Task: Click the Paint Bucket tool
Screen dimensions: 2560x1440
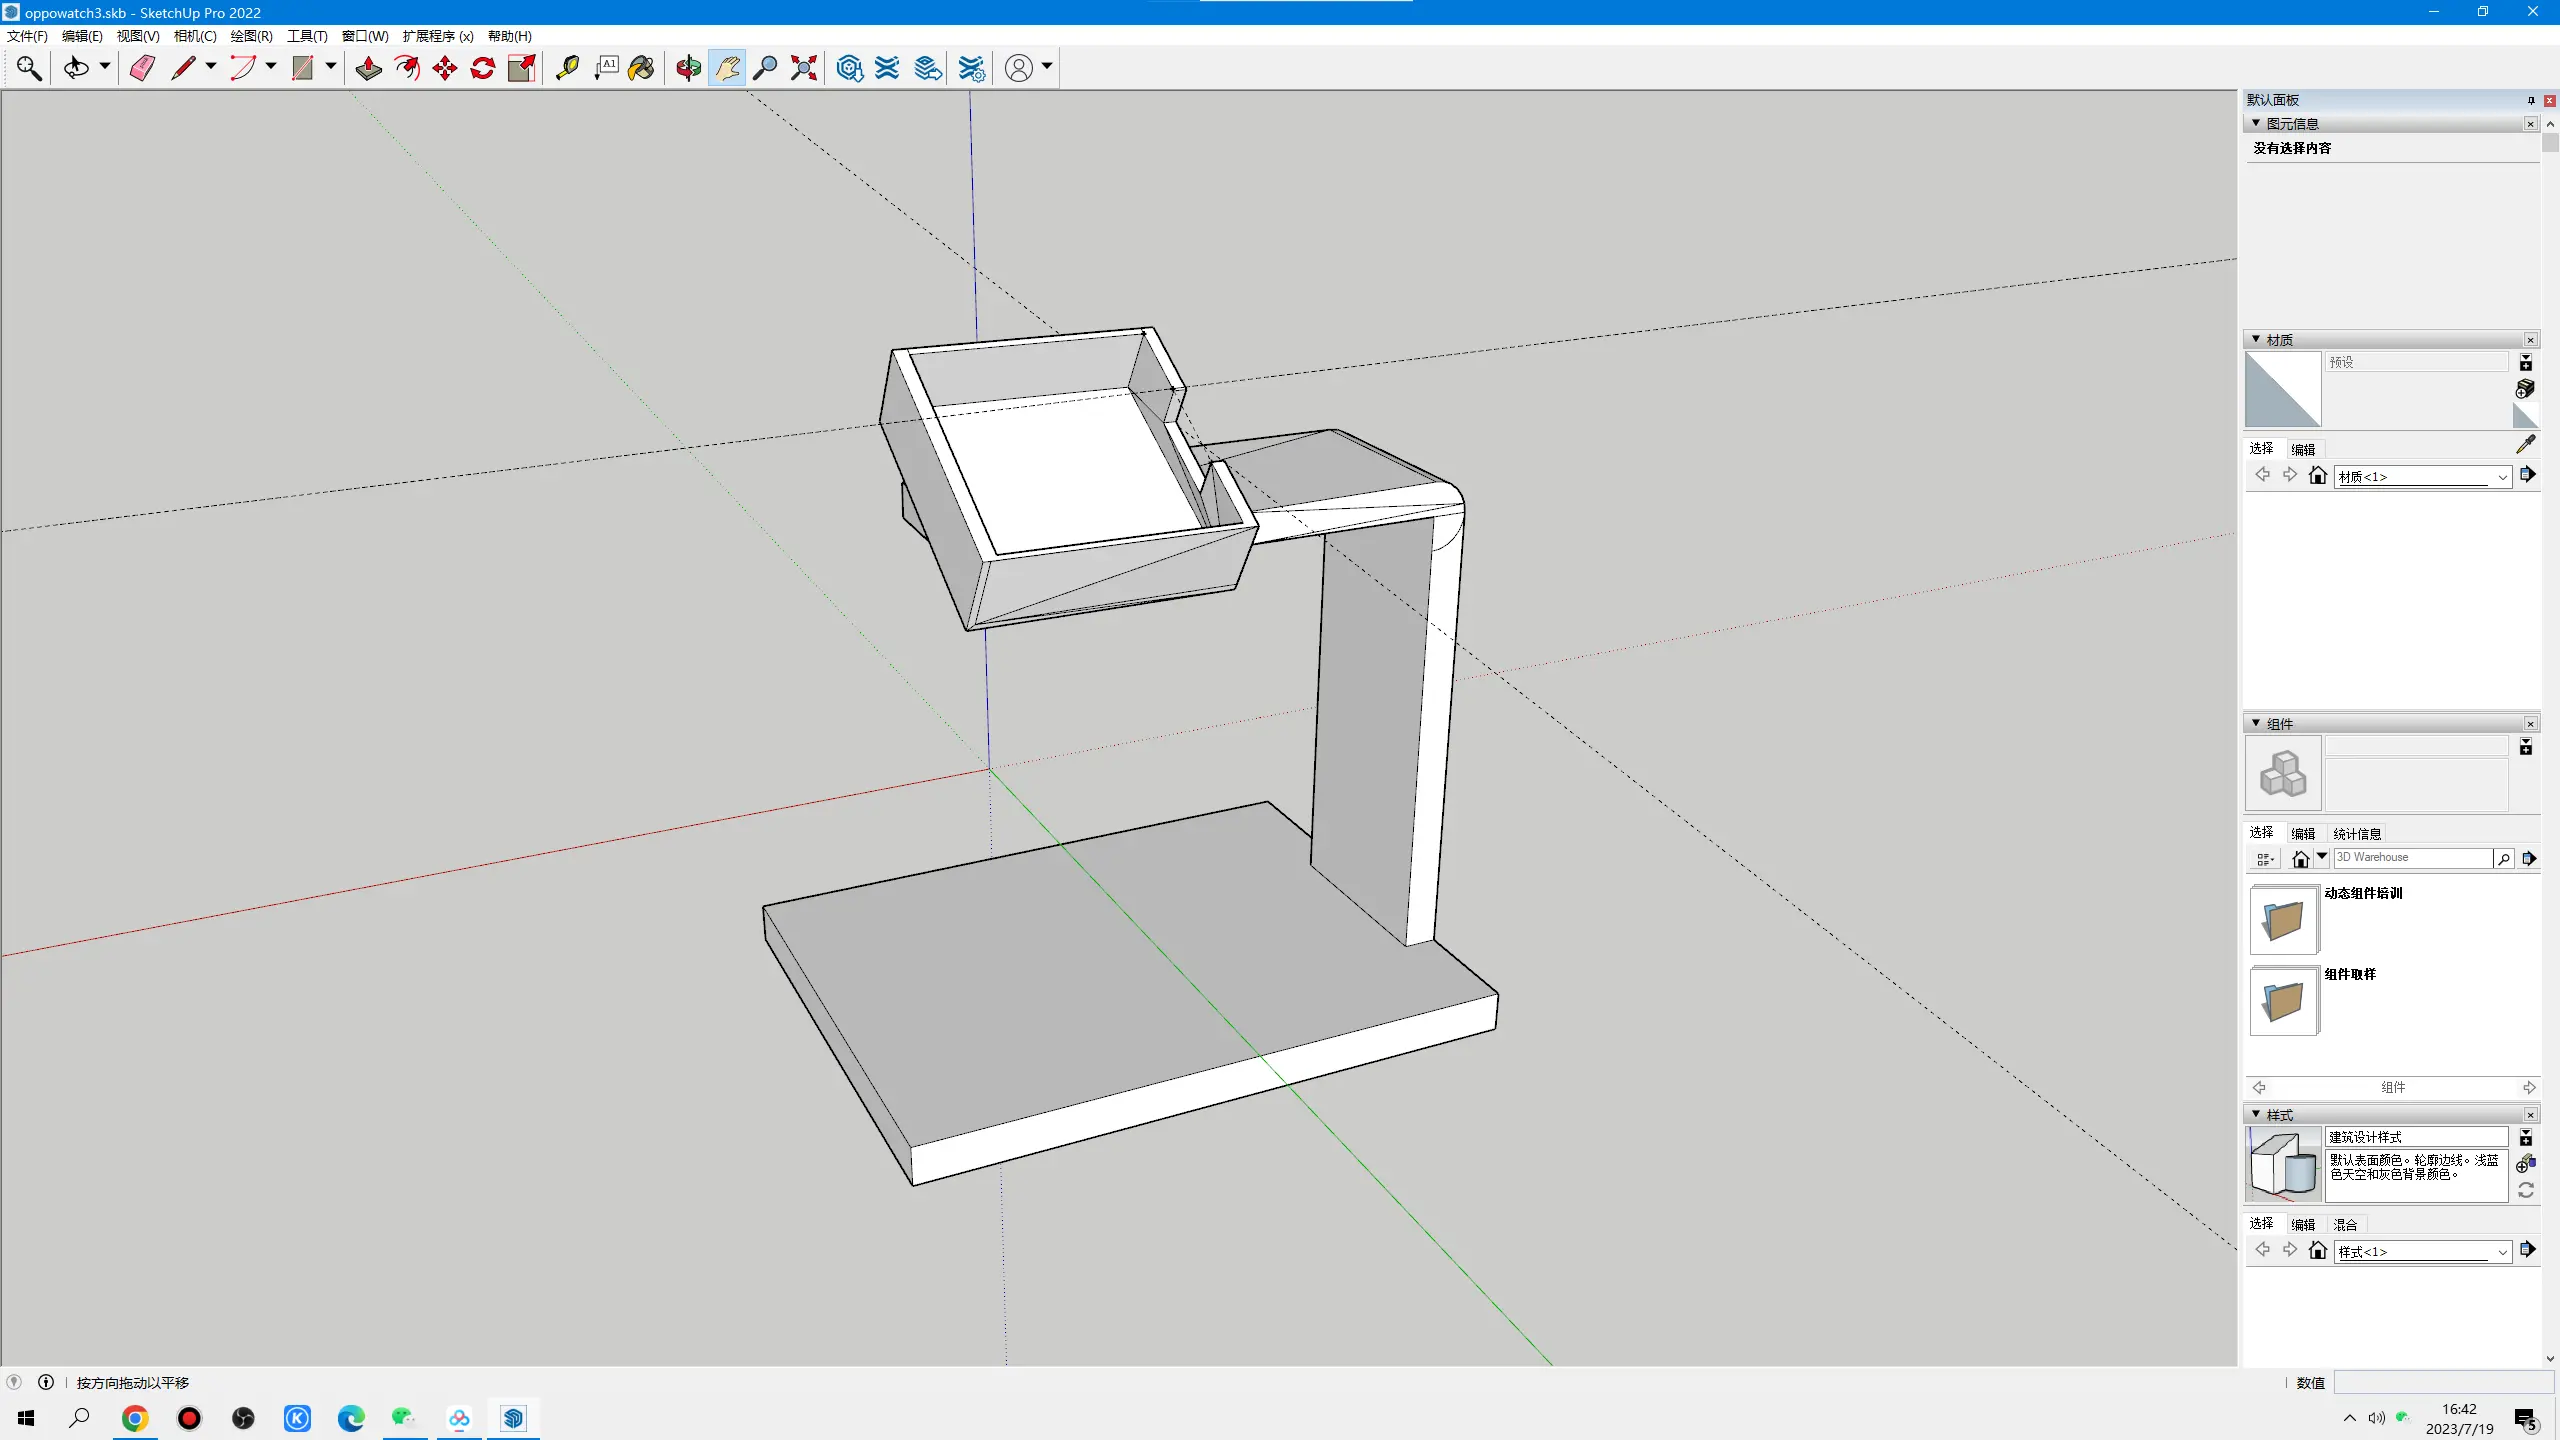Action: tap(641, 68)
